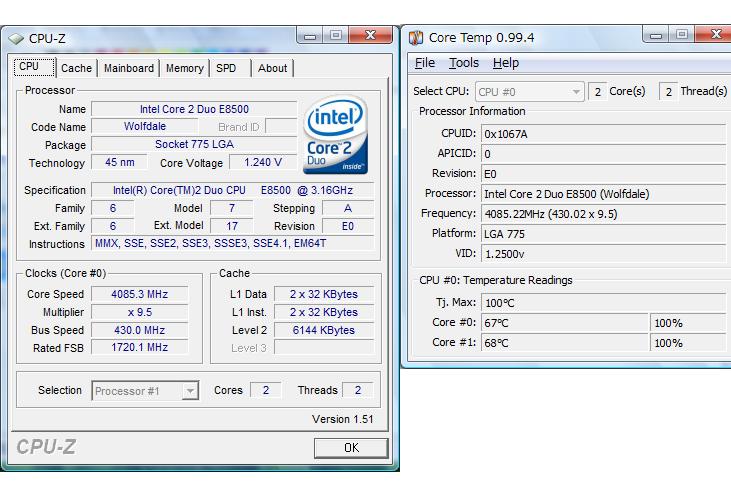
Task: Click the Processor field in Core Temp
Action: click(x=604, y=194)
